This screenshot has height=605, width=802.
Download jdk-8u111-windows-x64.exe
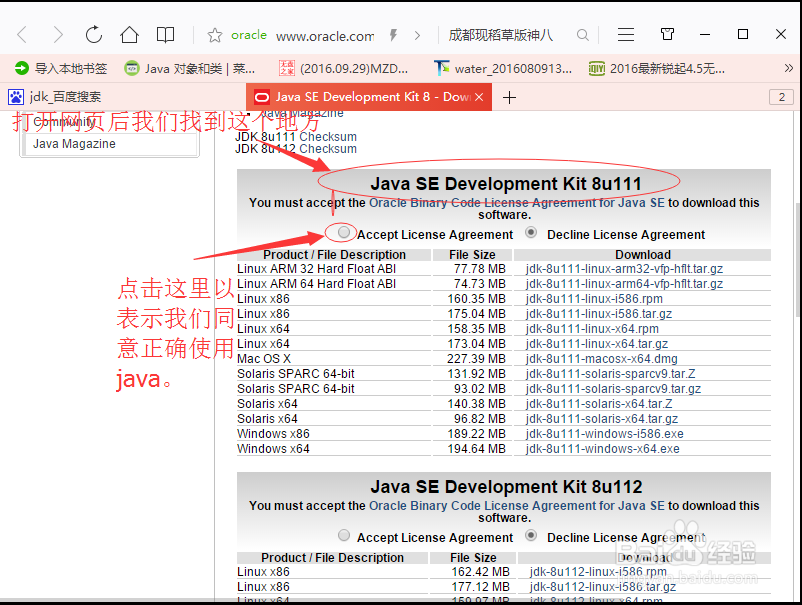click(603, 449)
